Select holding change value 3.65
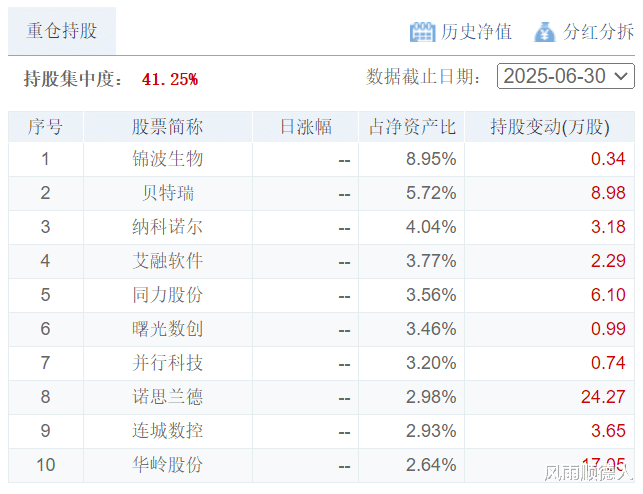Image resolution: width=643 pixels, height=494 pixels. tap(608, 431)
